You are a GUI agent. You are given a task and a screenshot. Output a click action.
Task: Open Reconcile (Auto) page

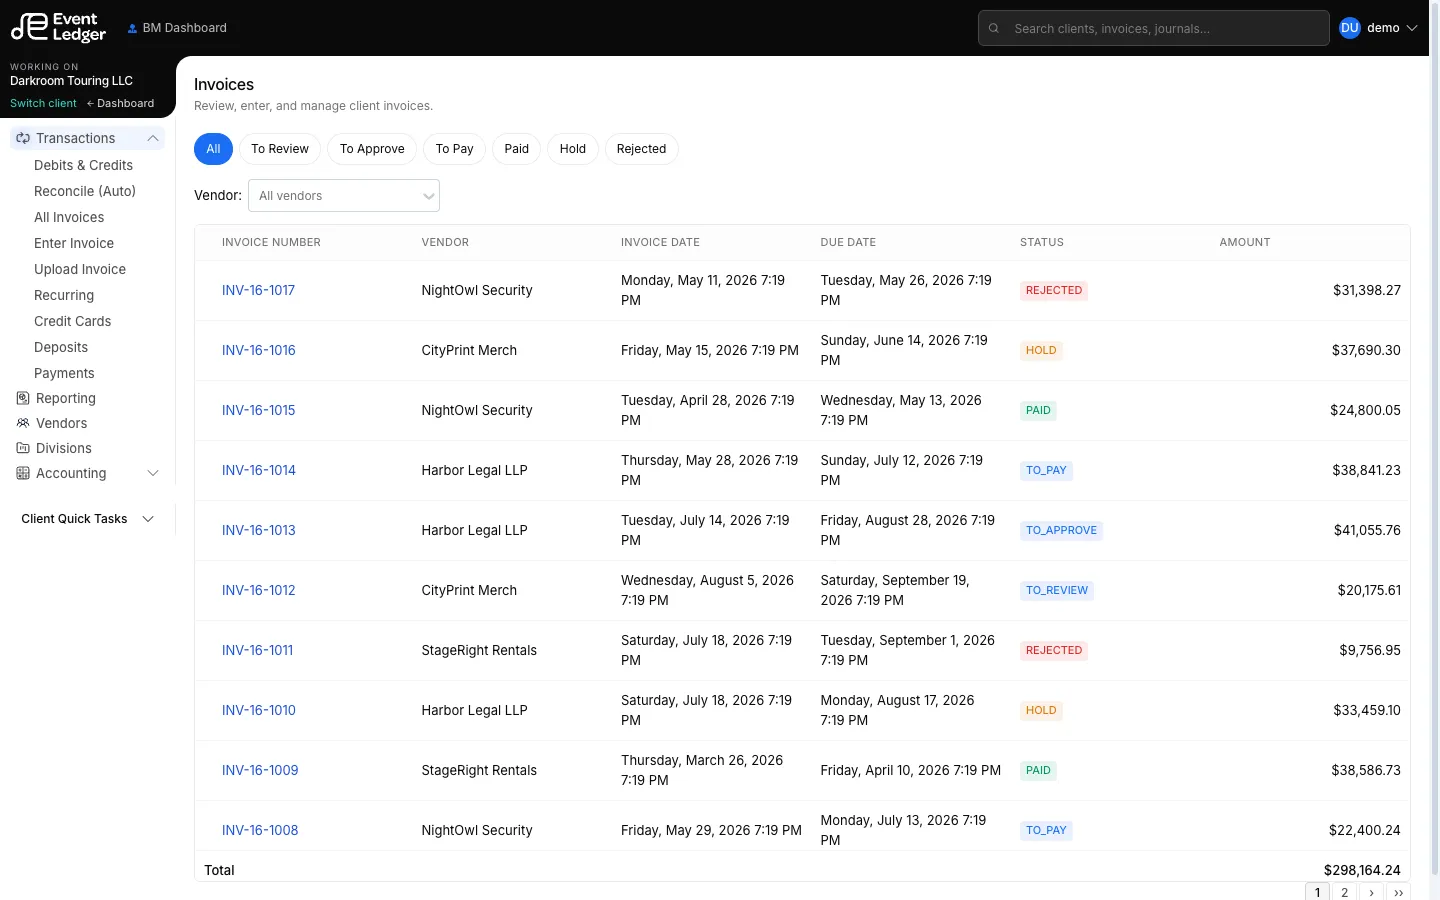point(85,191)
